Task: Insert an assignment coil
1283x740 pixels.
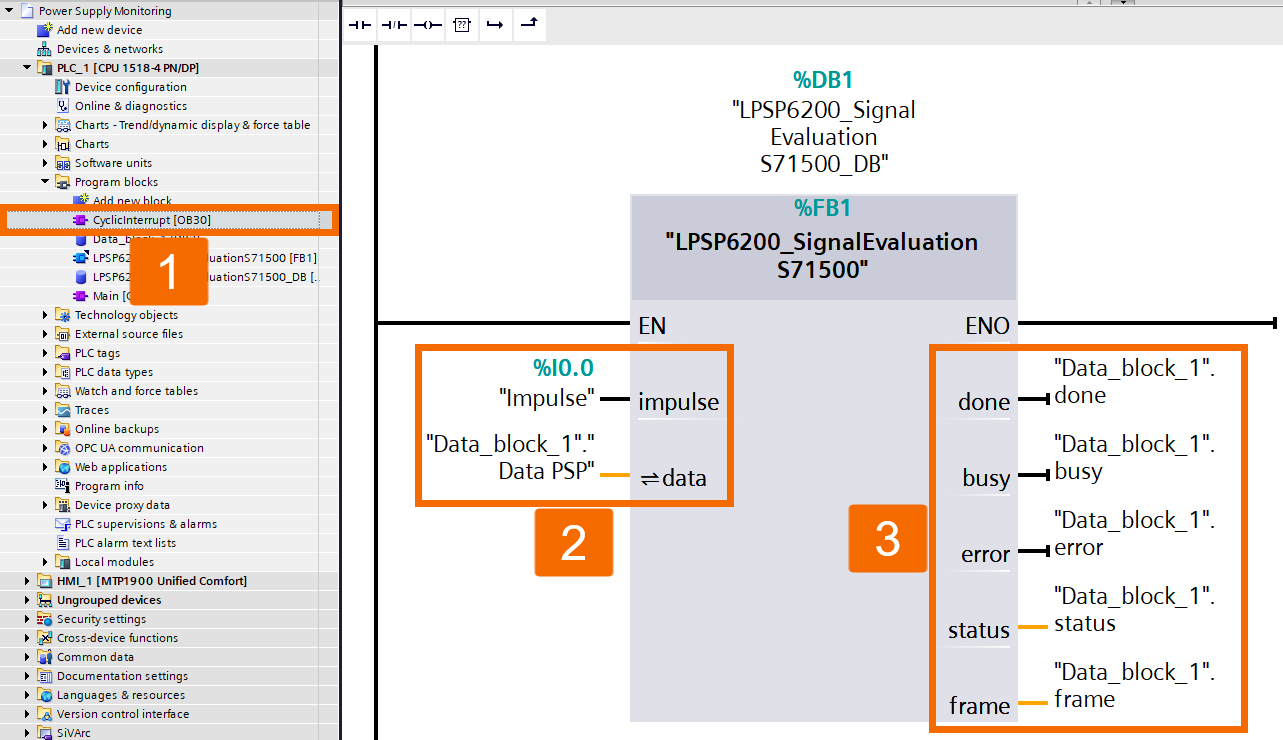Action: pos(428,25)
